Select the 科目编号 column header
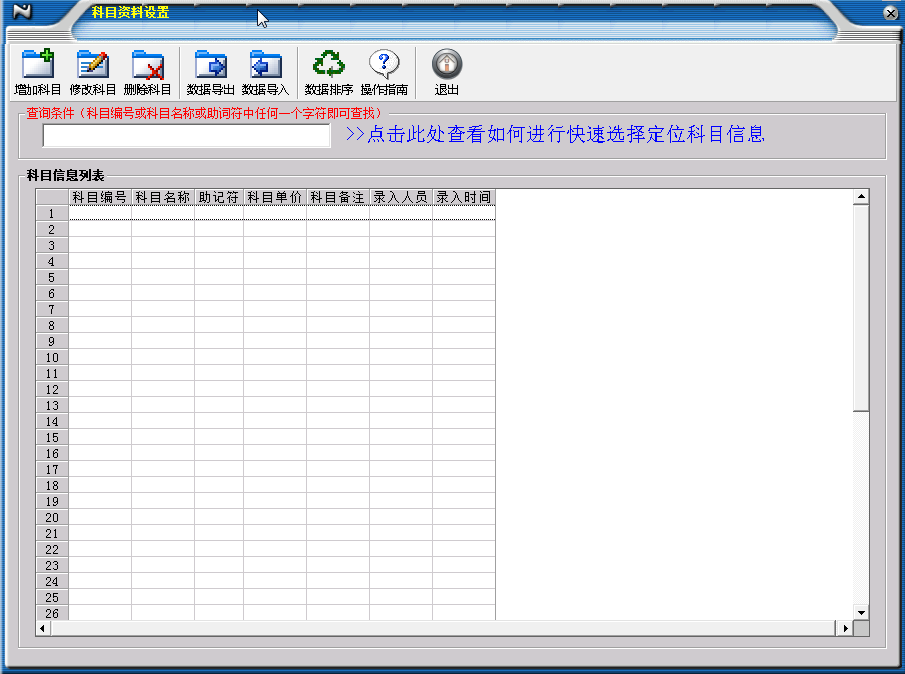This screenshot has width=905, height=674. coord(100,197)
